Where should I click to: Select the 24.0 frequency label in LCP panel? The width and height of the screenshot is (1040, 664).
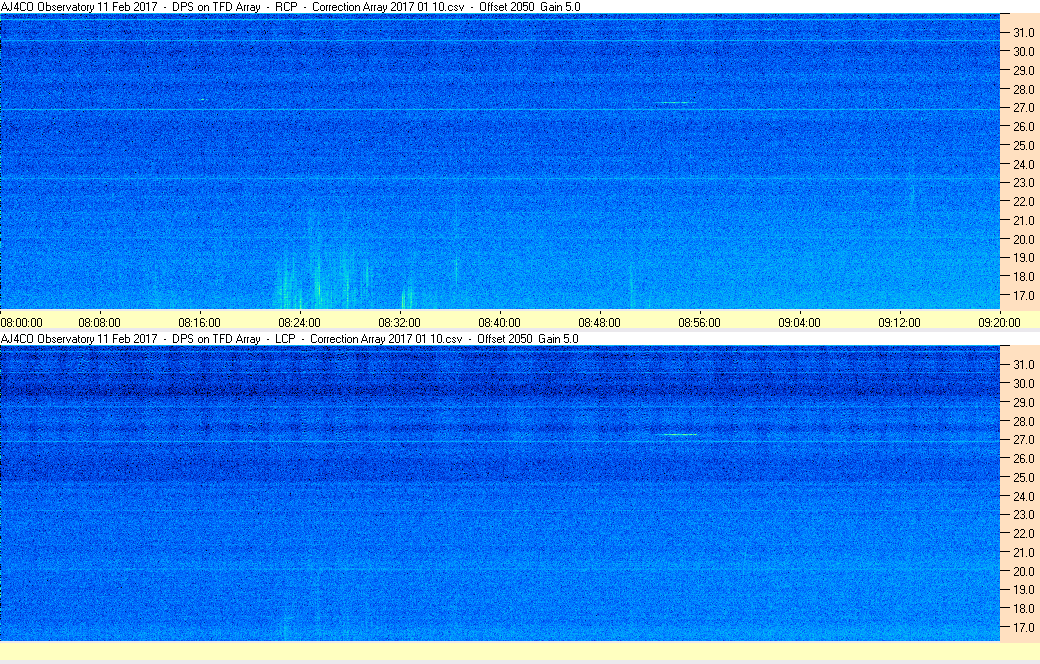[x=1023, y=496]
